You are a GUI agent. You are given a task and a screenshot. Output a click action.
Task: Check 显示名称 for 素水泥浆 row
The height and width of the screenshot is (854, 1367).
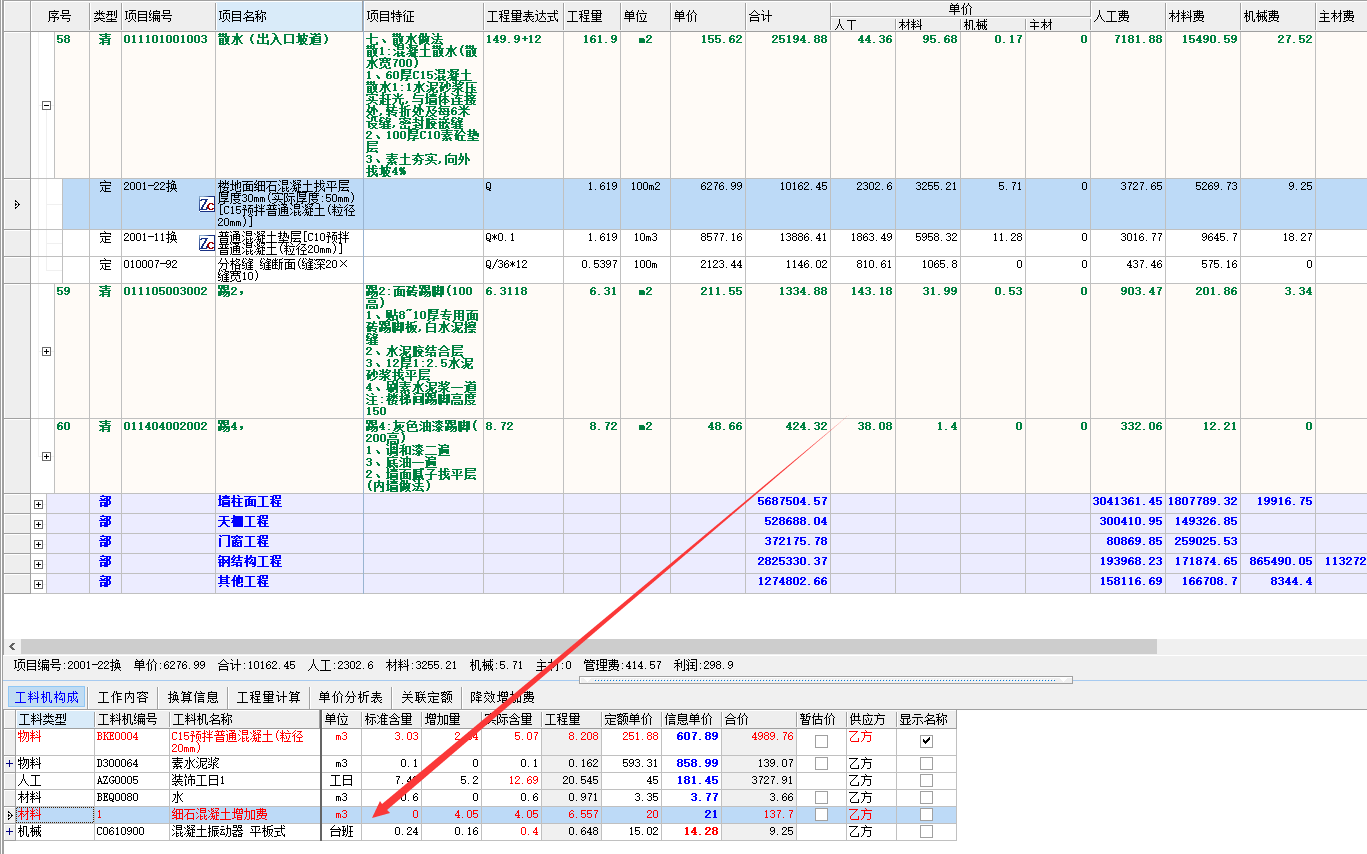tap(926, 763)
